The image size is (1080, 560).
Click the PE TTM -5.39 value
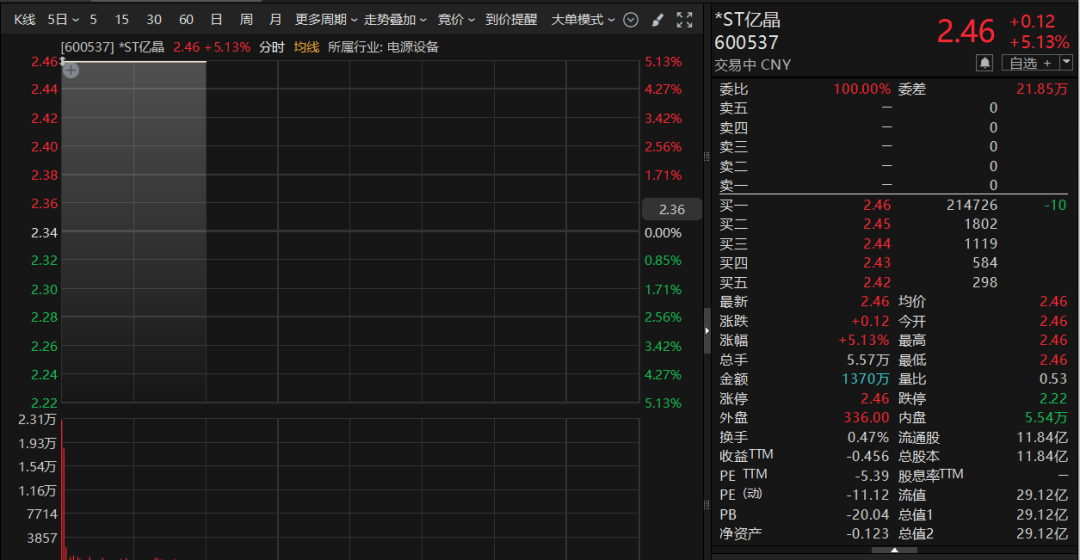pos(872,476)
